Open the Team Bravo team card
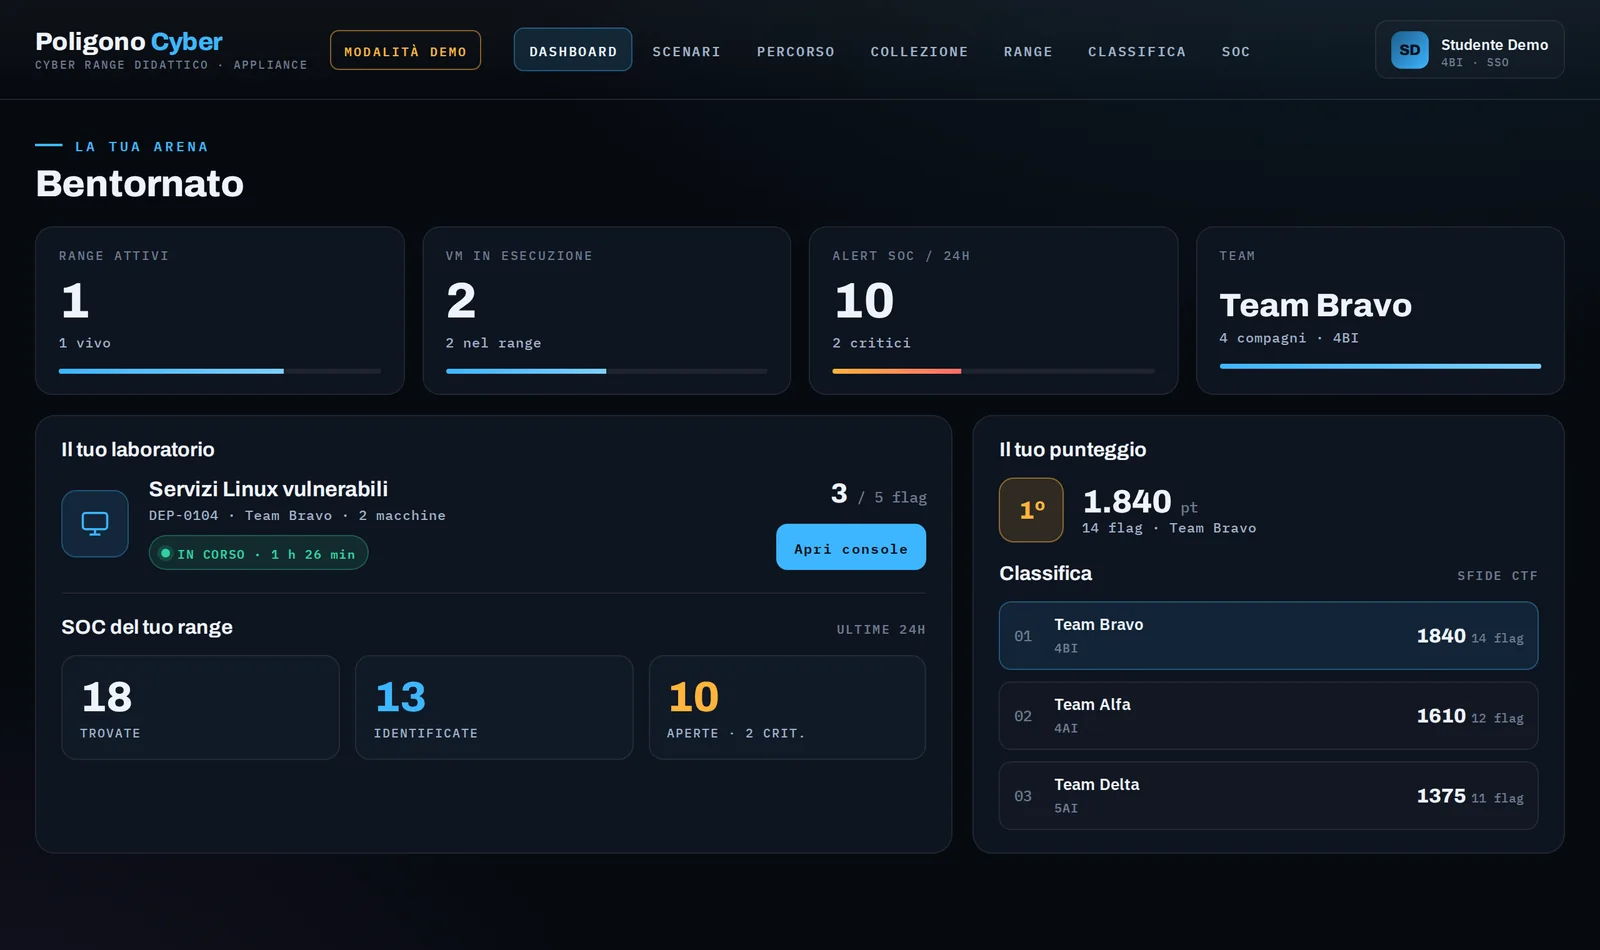1600x950 pixels. (x=1380, y=310)
